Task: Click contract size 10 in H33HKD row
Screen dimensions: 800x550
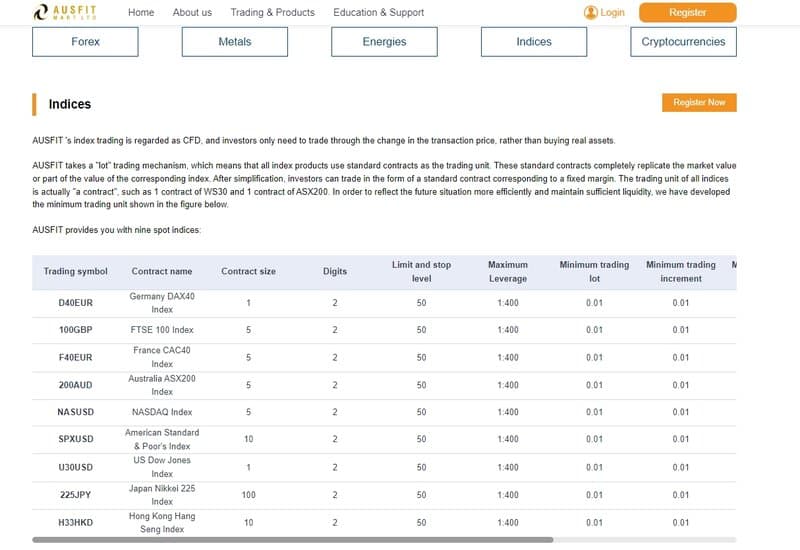Action: pyautogui.click(x=248, y=523)
